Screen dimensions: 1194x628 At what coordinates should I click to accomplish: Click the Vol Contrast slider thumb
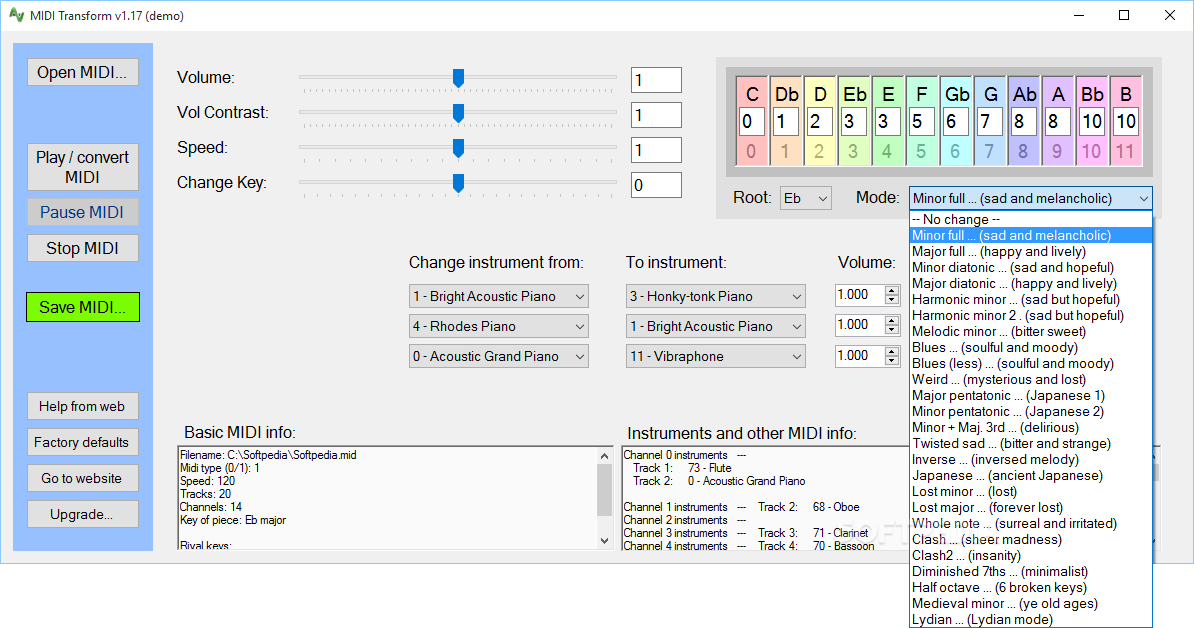click(x=458, y=113)
